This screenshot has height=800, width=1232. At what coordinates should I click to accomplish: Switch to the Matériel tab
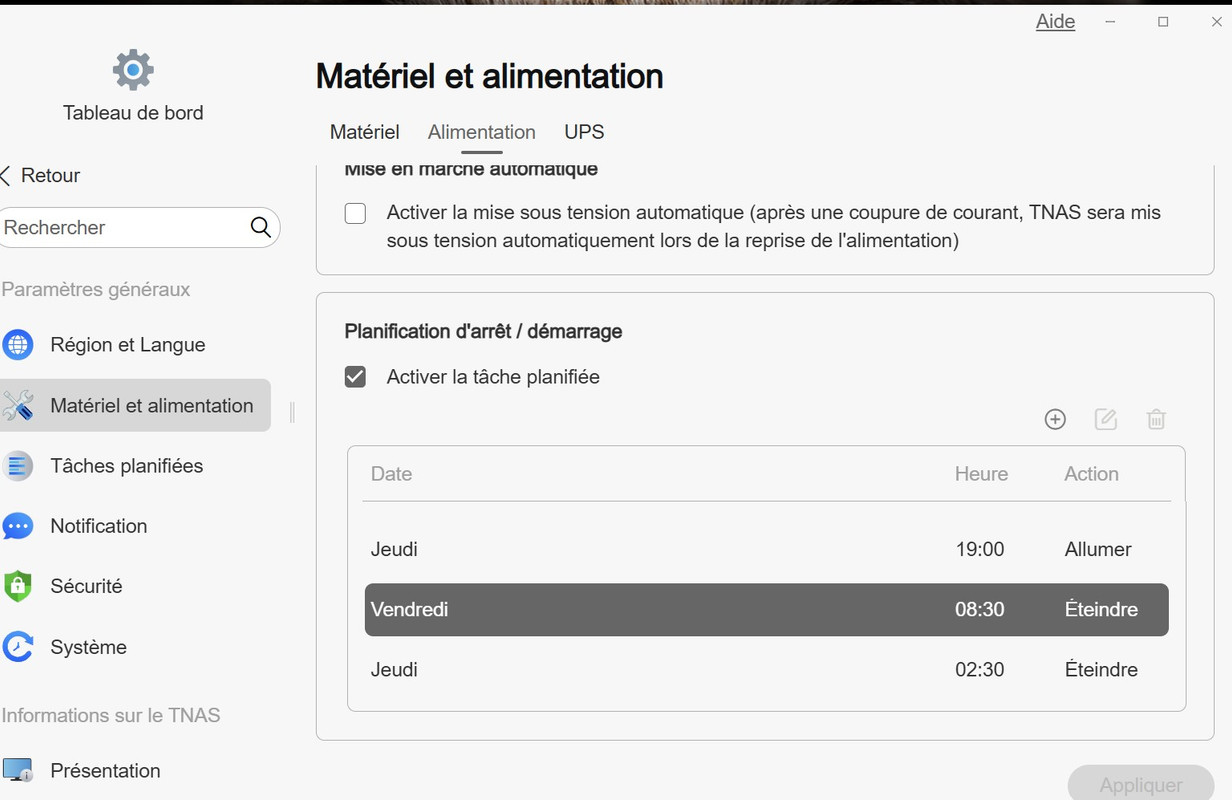pyautogui.click(x=365, y=132)
